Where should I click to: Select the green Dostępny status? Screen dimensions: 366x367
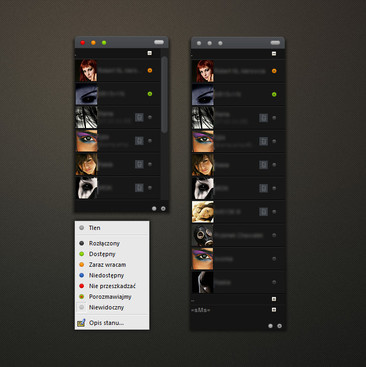pyautogui.click(x=112, y=254)
